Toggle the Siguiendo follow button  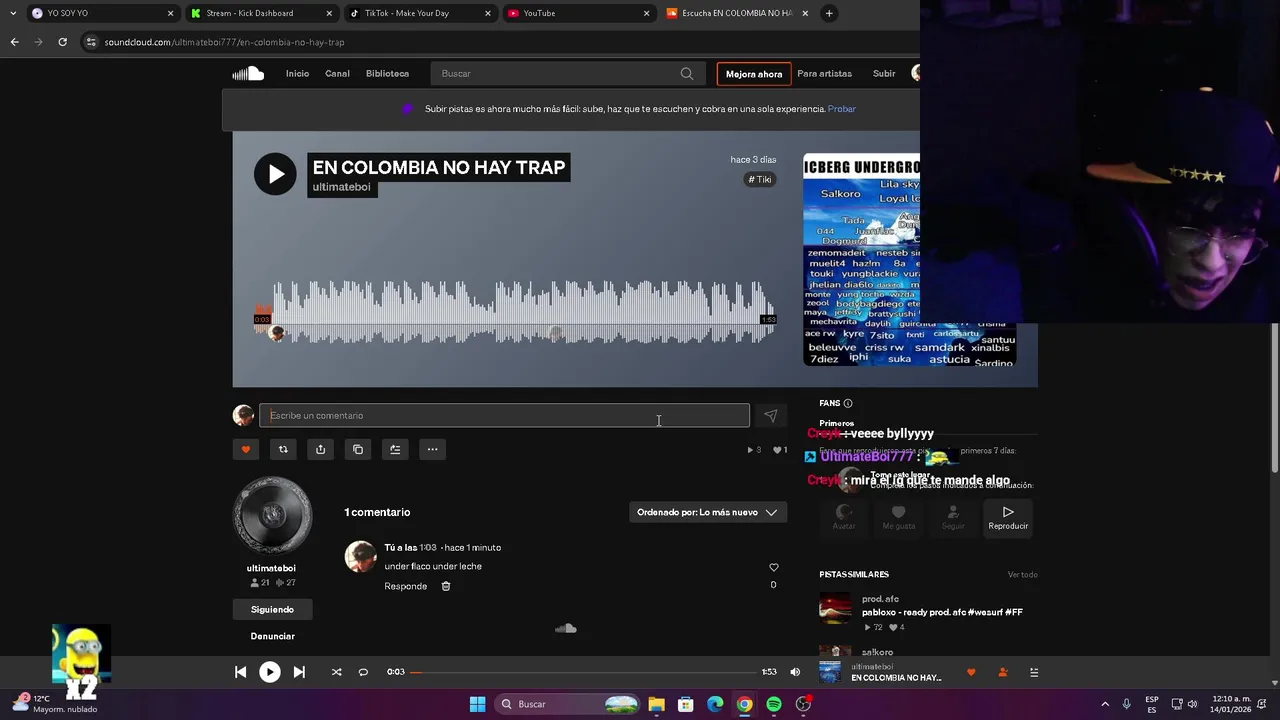coord(272,609)
